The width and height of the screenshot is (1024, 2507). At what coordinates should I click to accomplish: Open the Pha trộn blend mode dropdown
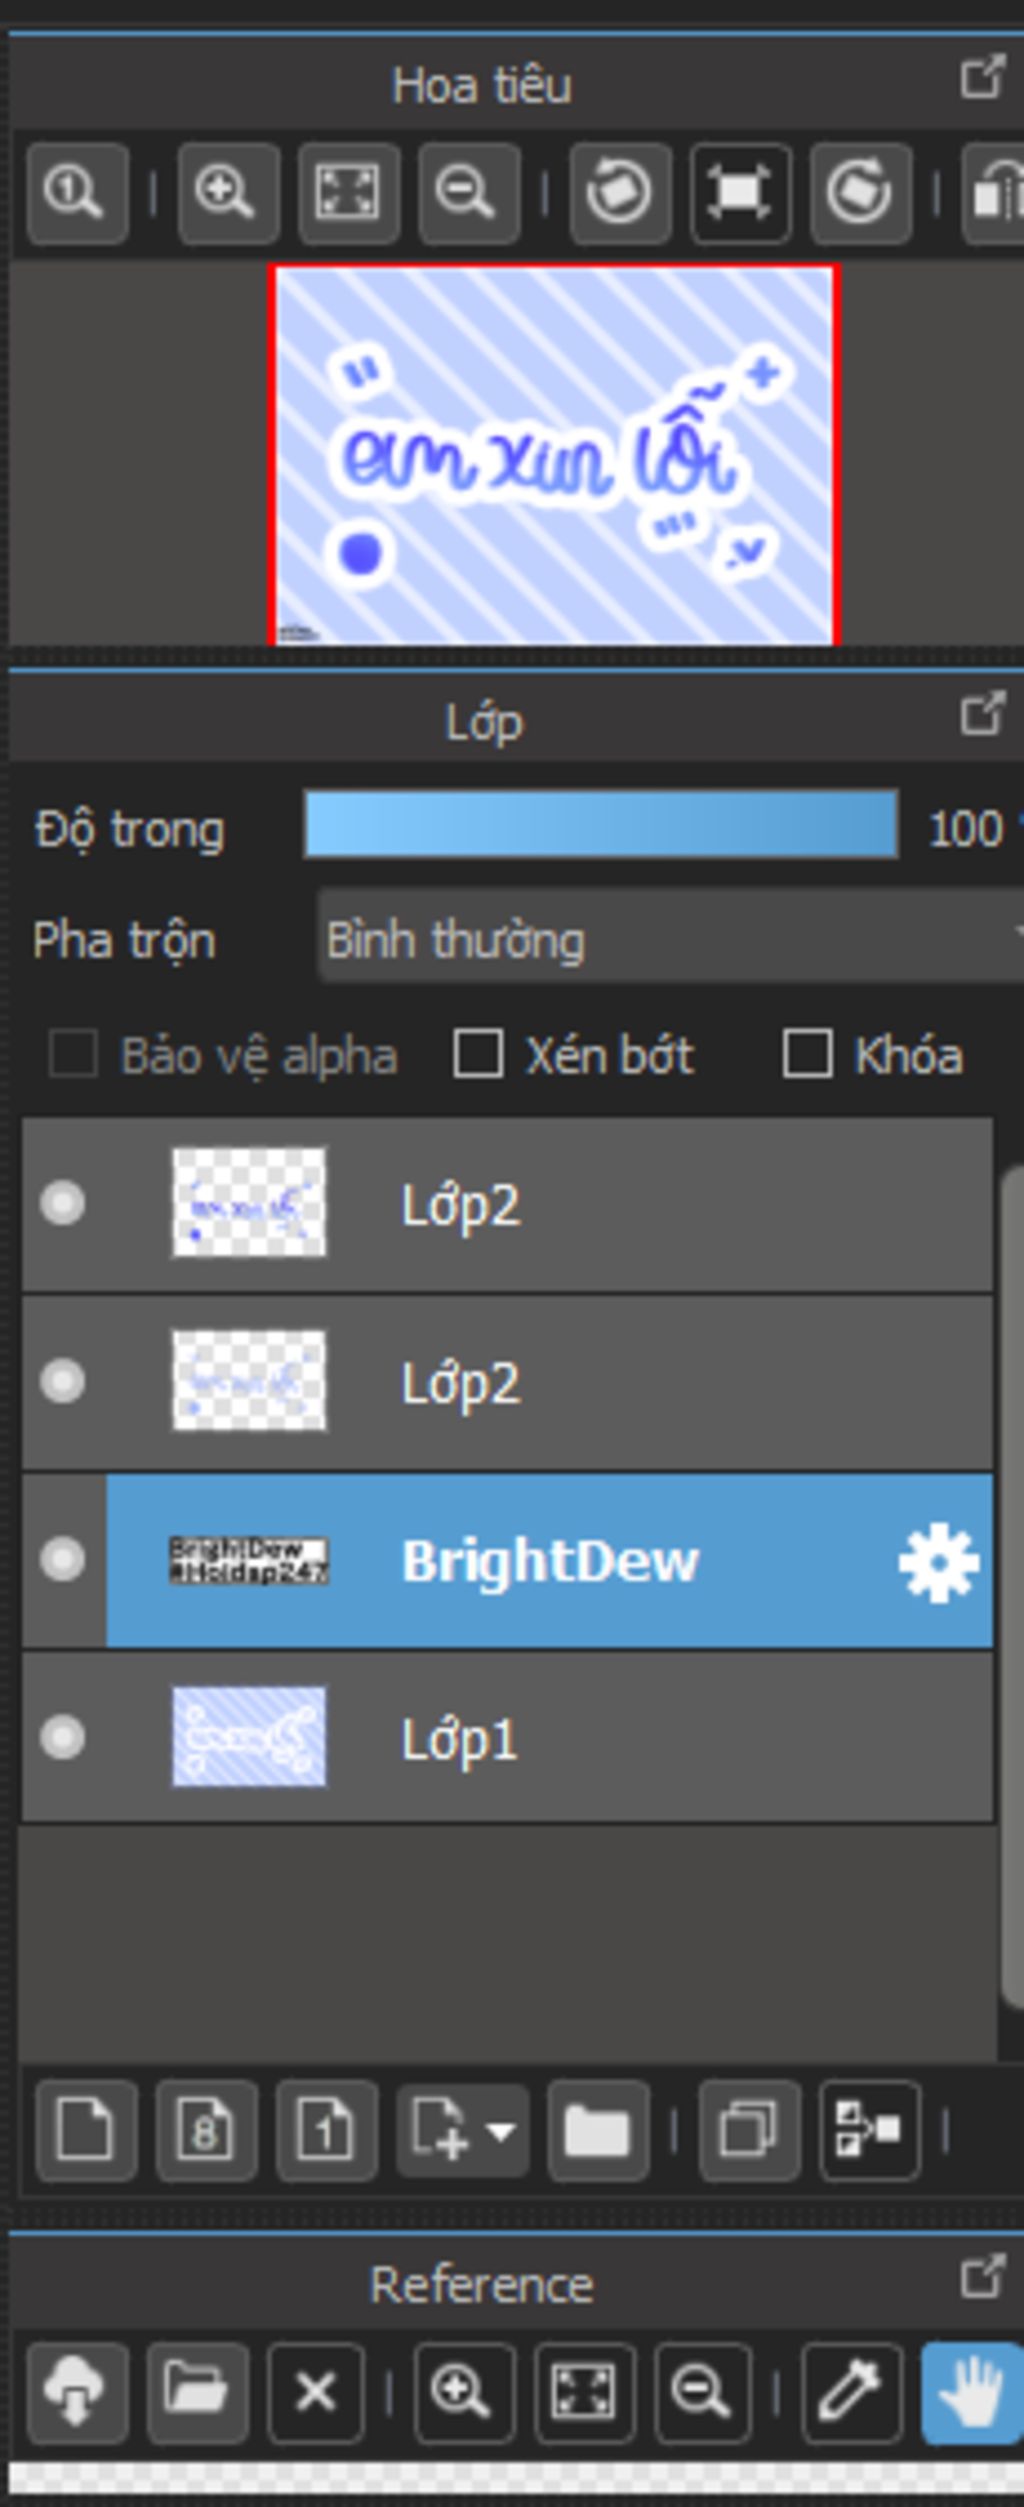[x=670, y=940]
